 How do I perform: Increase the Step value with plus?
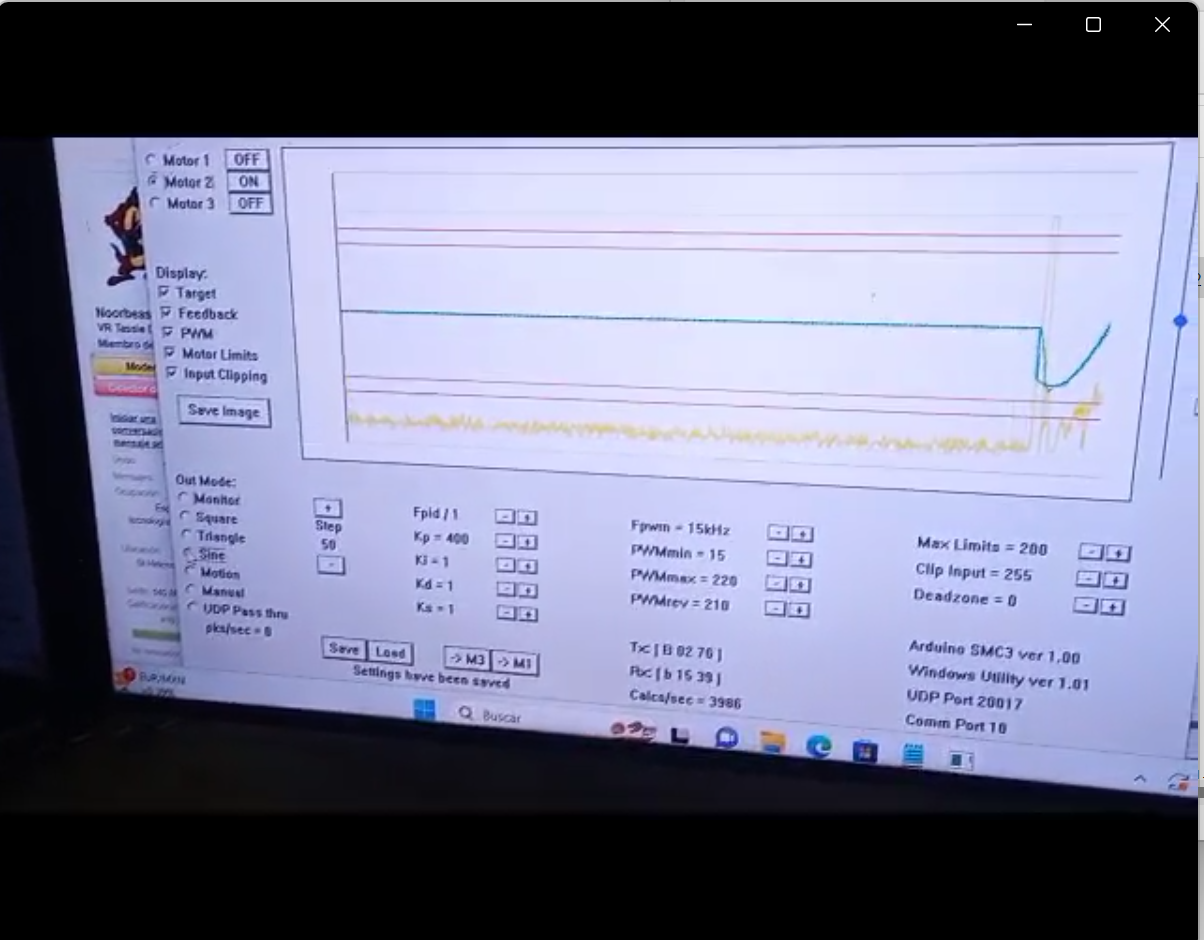[327, 508]
